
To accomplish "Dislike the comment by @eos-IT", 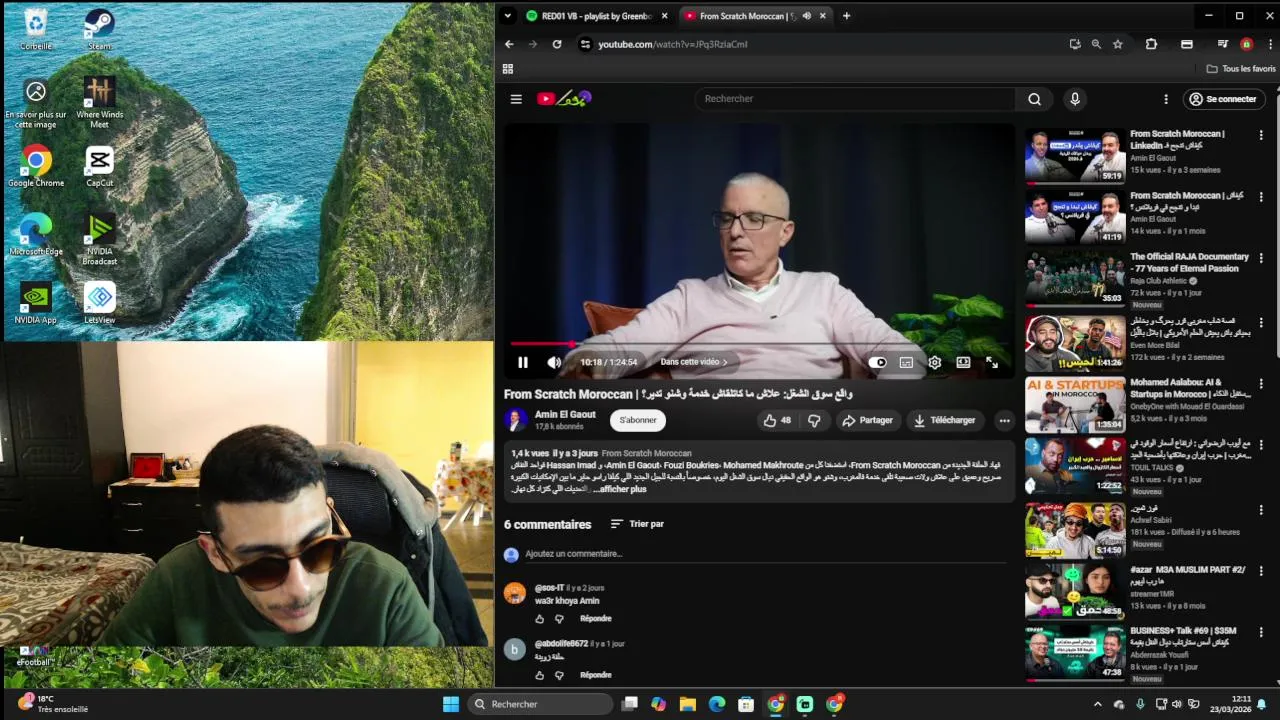I will pyautogui.click(x=559, y=619).
